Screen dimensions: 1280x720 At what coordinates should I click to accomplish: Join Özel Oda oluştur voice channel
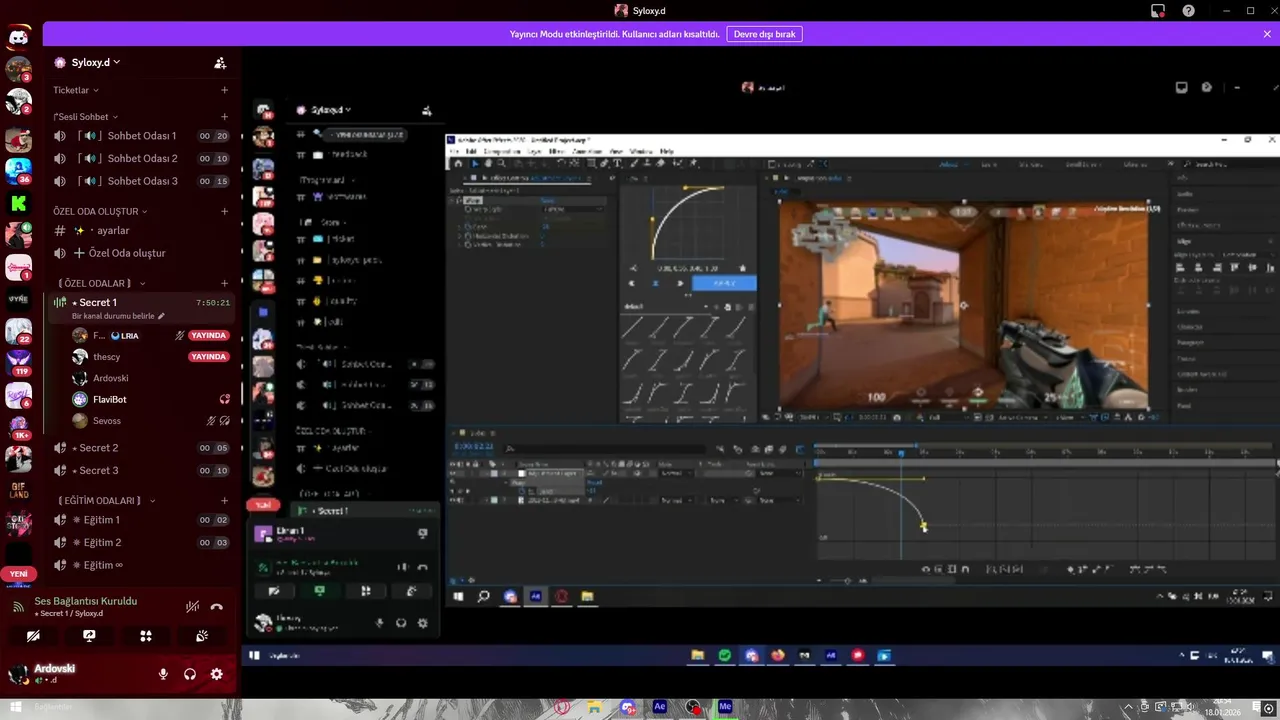(141, 253)
